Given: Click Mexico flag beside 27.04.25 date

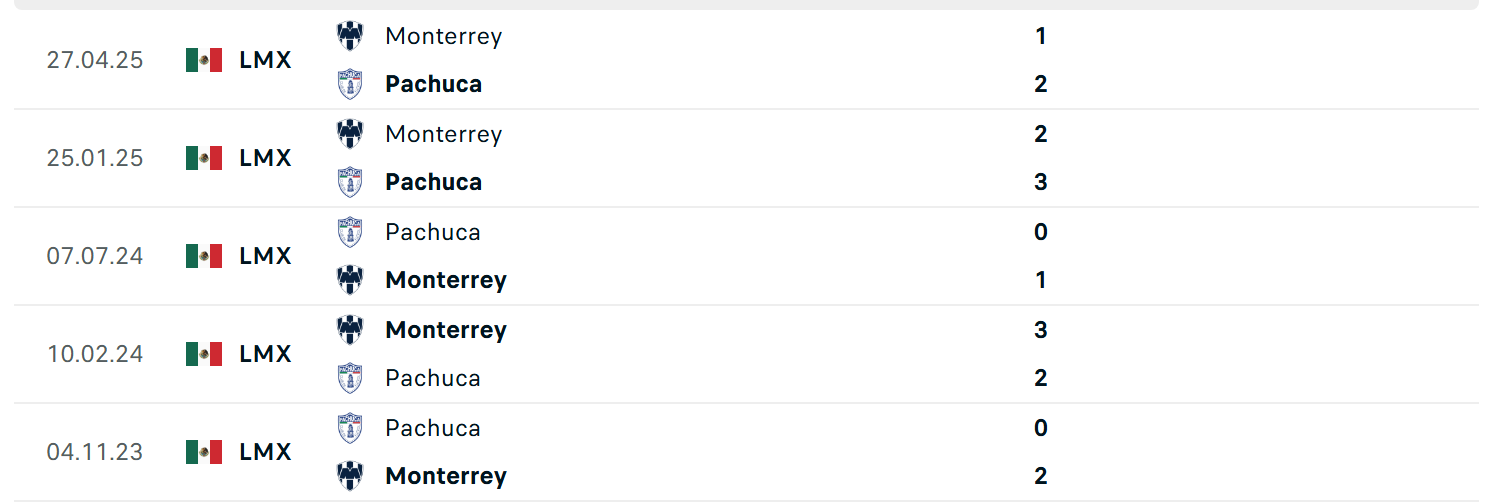Looking at the screenshot, I should [204, 60].
